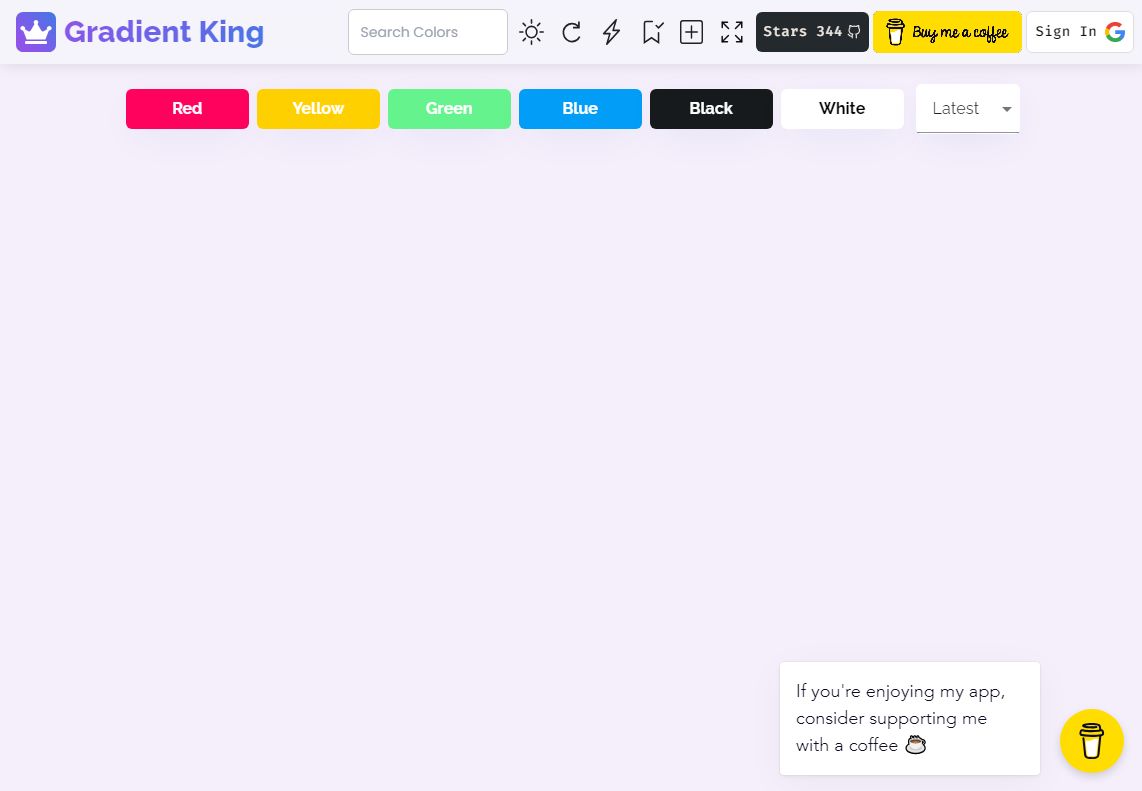Viewport: 1142px width, 791px height.
Task: Select the Black color filter
Action: click(x=712, y=109)
